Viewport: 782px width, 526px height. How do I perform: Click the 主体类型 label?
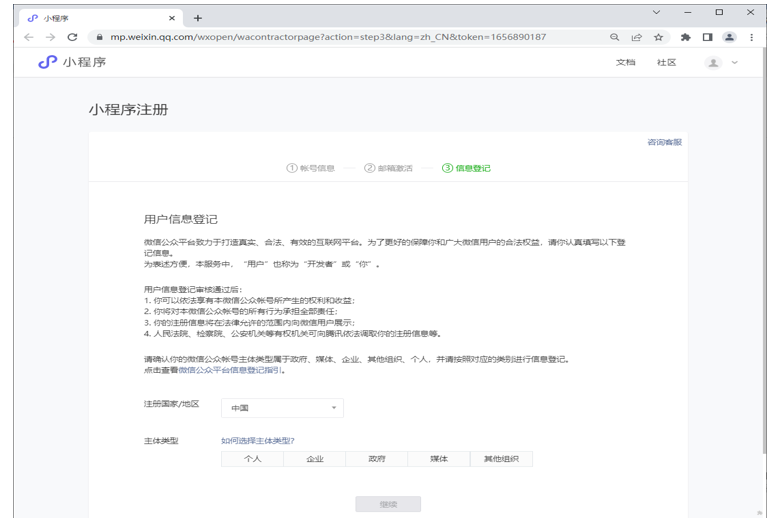click(161, 441)
